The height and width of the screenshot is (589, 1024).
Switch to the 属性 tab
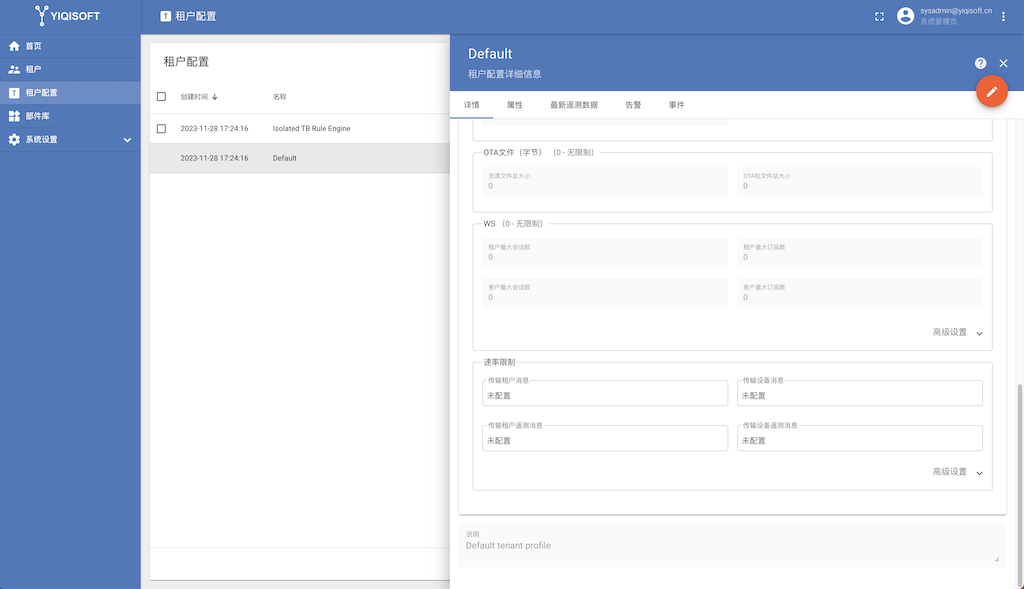click(x=514, y=105)
